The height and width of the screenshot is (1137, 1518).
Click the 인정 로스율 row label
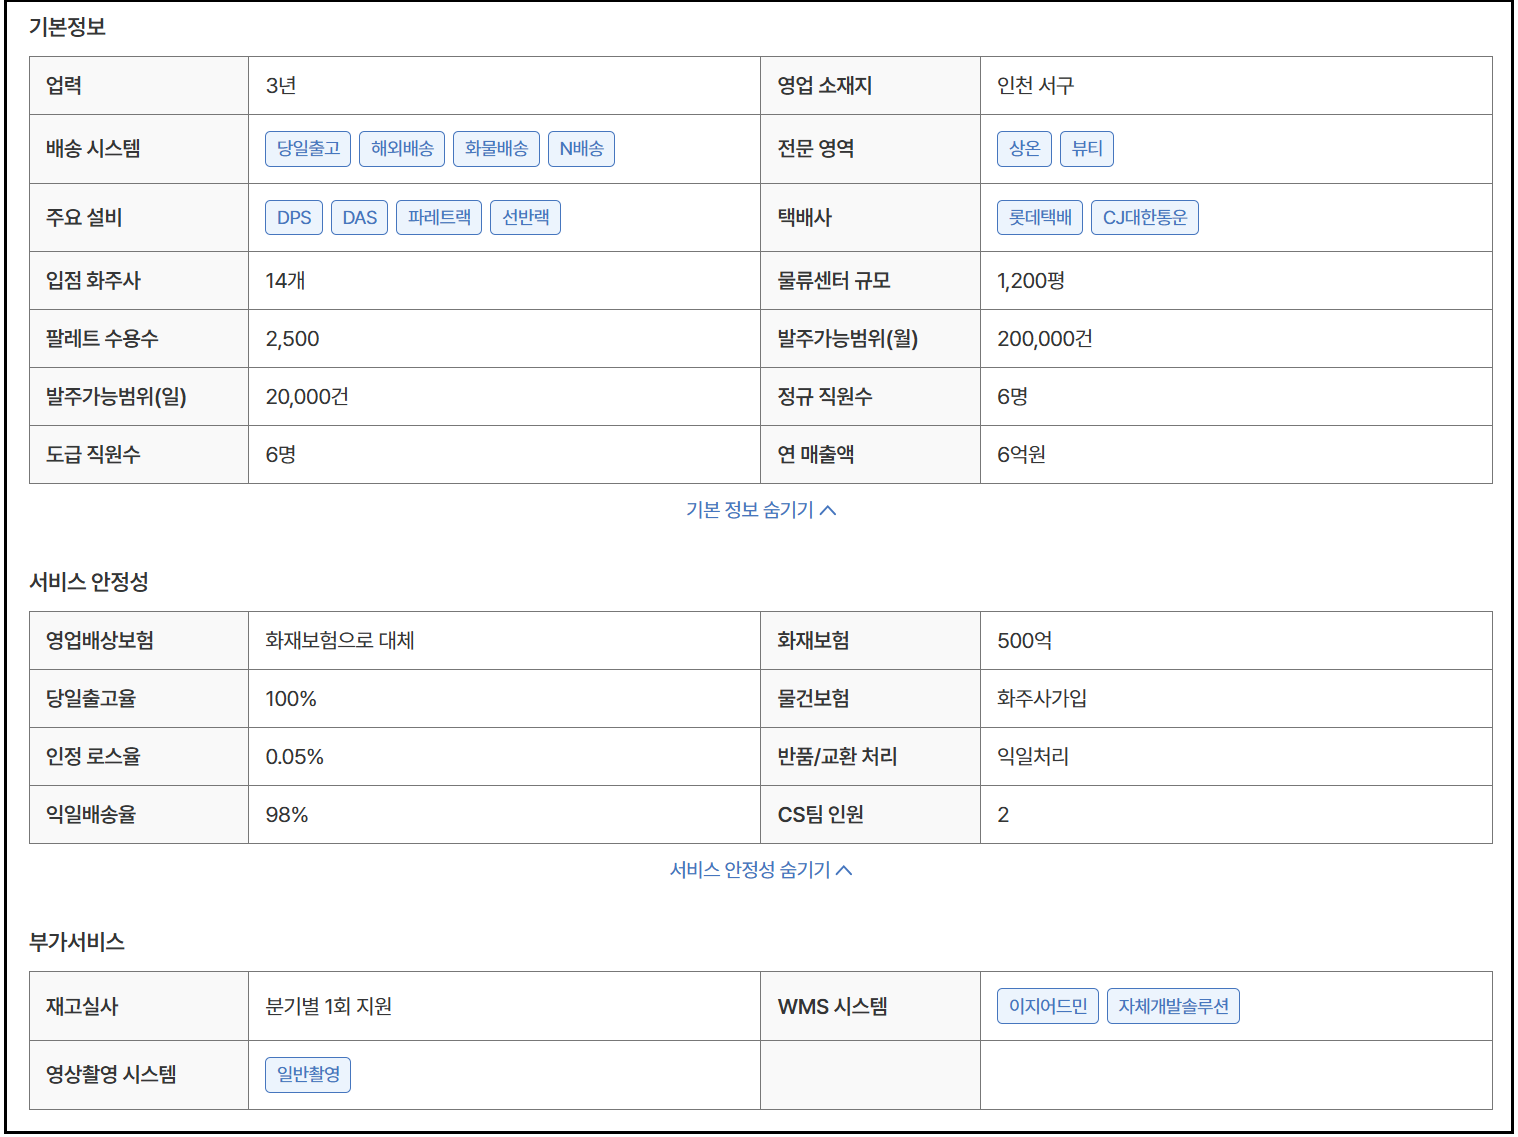(x=93, y=757)
